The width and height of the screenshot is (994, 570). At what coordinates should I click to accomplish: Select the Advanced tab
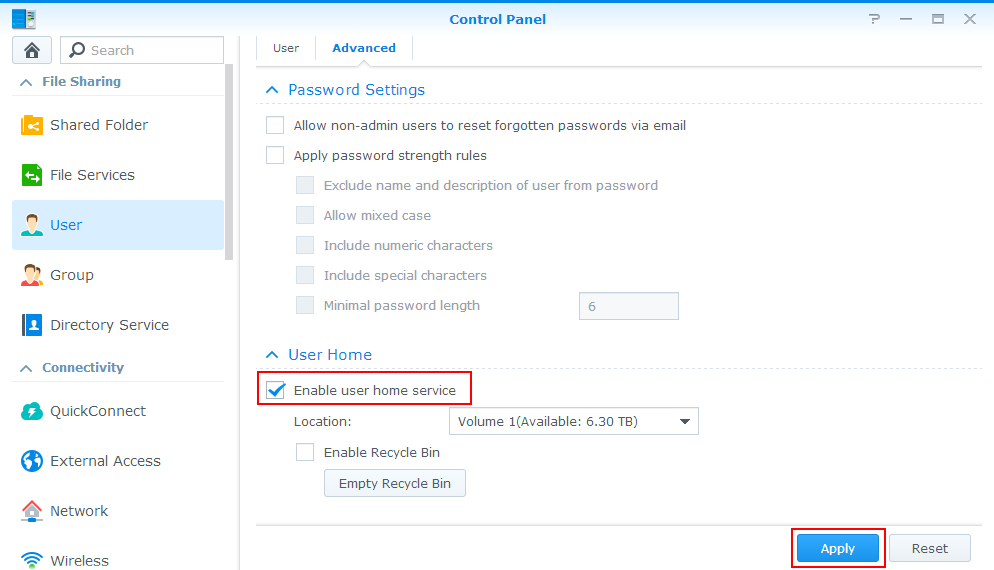click(364, 48)
